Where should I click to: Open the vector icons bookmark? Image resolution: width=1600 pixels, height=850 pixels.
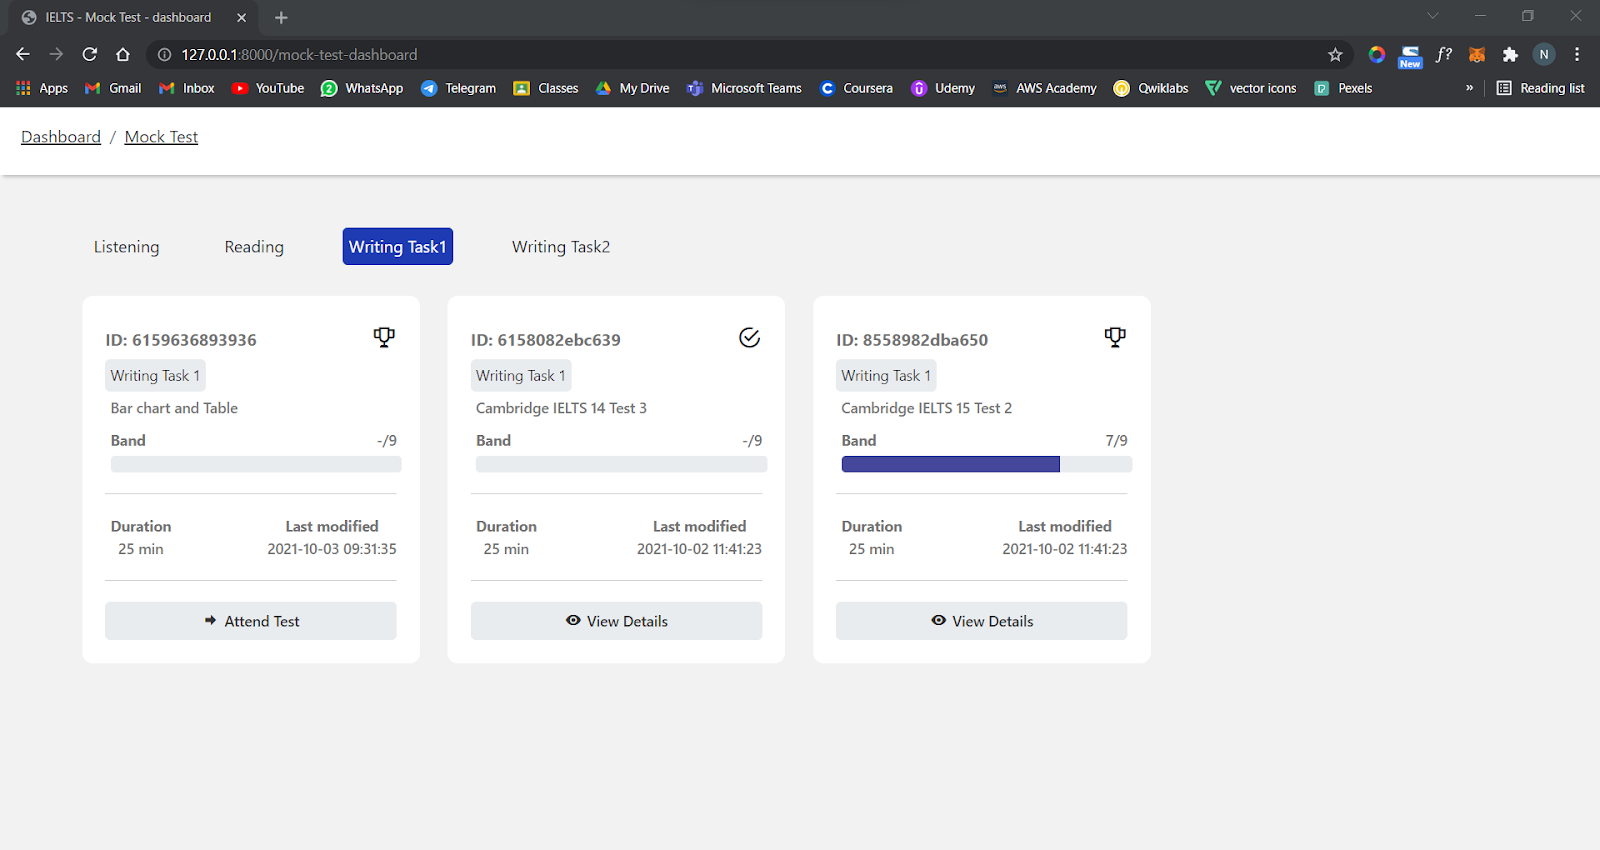[x=1251, y=88]
